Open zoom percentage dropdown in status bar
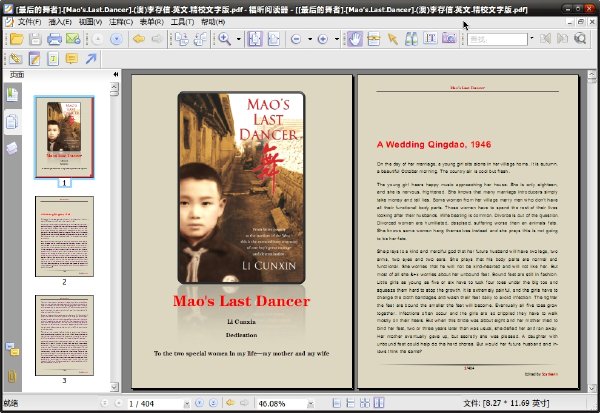This screenshot has width=600, height=413. pyautogui.click(x=310, y=403)
